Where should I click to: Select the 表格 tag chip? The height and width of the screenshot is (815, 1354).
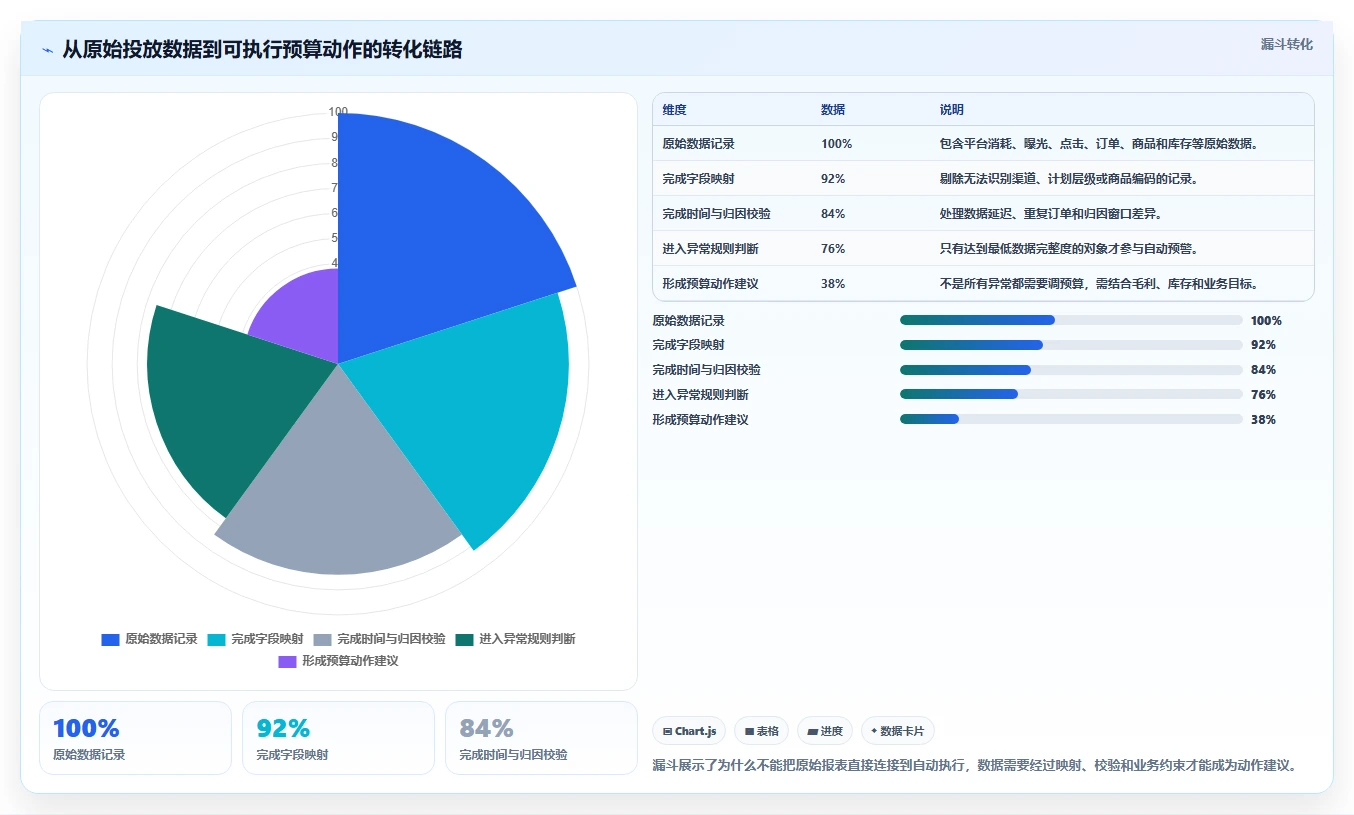762,731
